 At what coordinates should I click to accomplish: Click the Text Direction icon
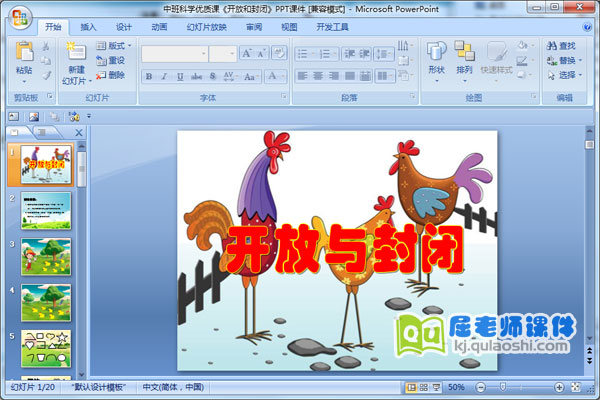coord(405,46)
